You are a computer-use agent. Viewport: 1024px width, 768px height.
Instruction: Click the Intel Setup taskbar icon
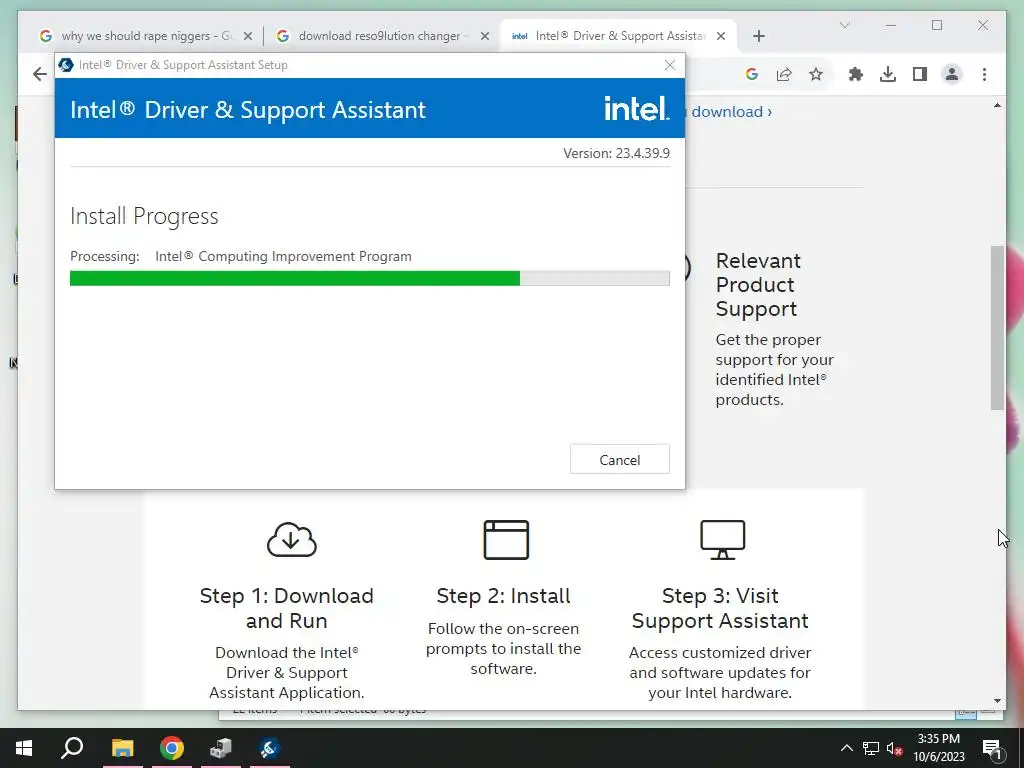(270, 748)
